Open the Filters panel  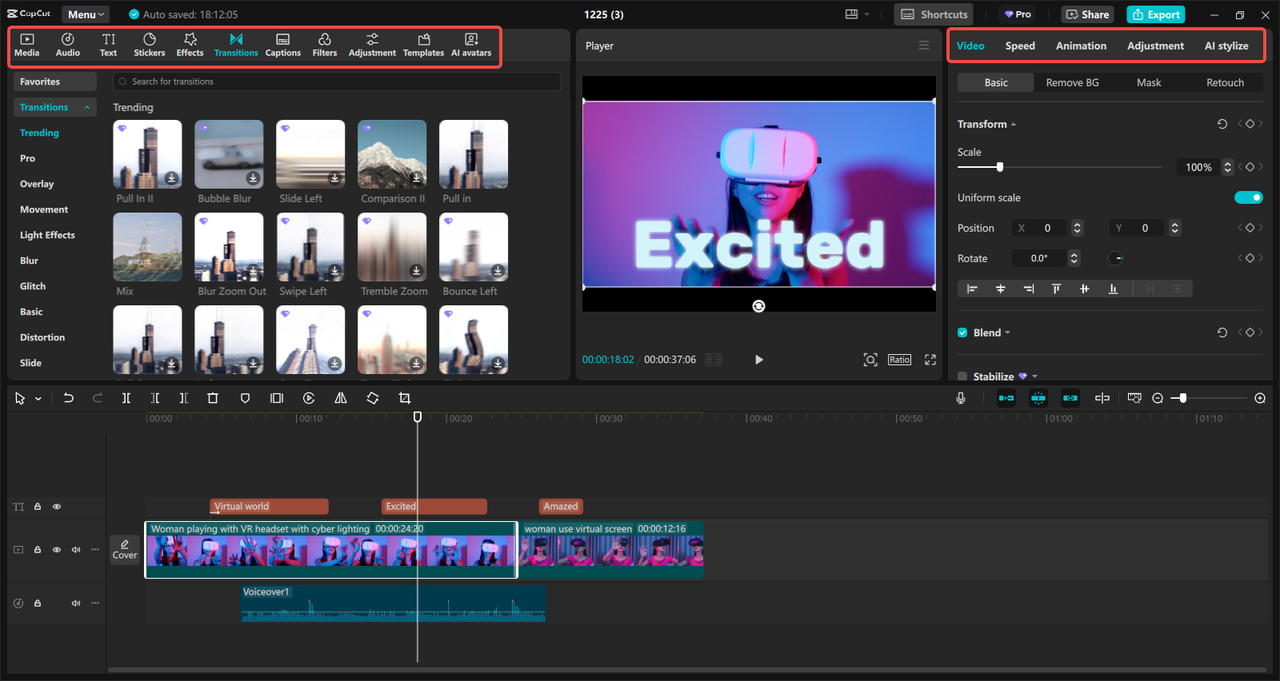click(325, 45)
